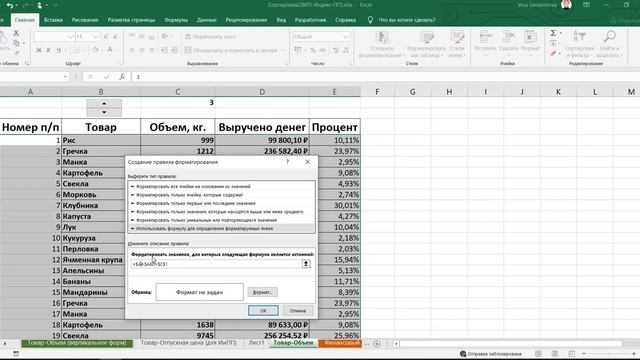The image size is (640, 360).
Task: Open Sort and Filter (Сортировка и фильтр)
Action: (x=579, y=44)
